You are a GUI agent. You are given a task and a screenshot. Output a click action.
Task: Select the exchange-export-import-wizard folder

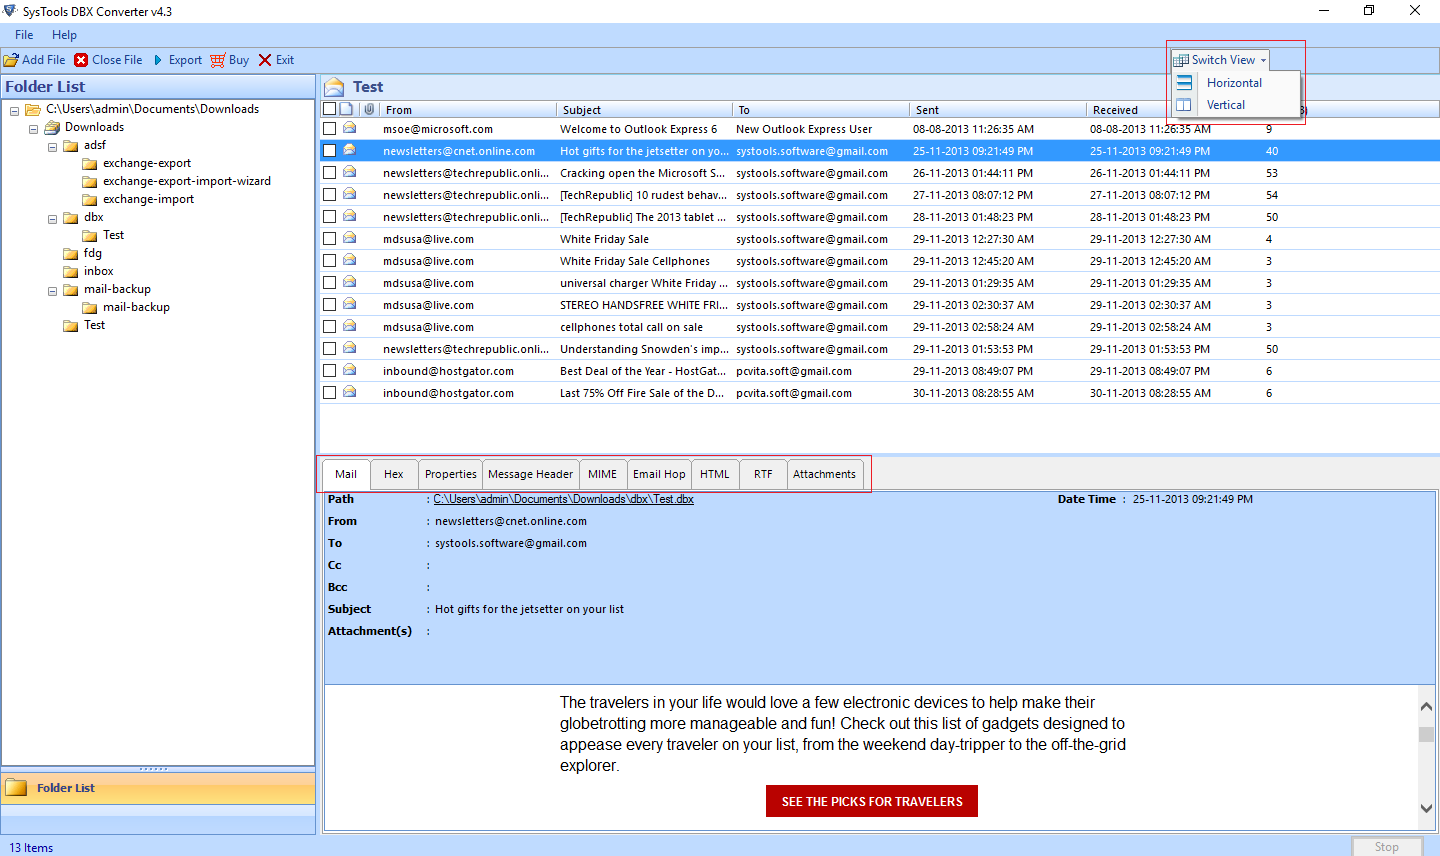(186, 182)
